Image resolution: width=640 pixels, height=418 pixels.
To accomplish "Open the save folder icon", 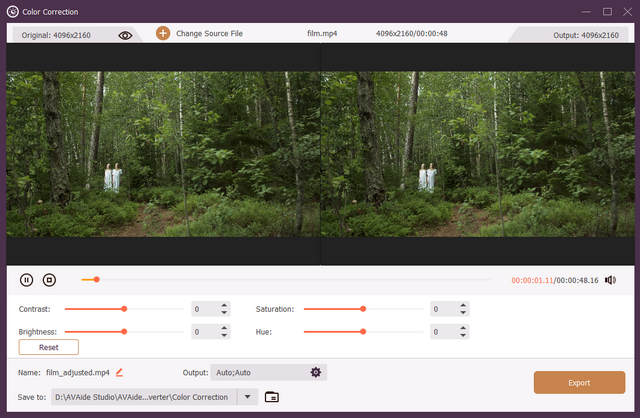I will coord(271,397).
